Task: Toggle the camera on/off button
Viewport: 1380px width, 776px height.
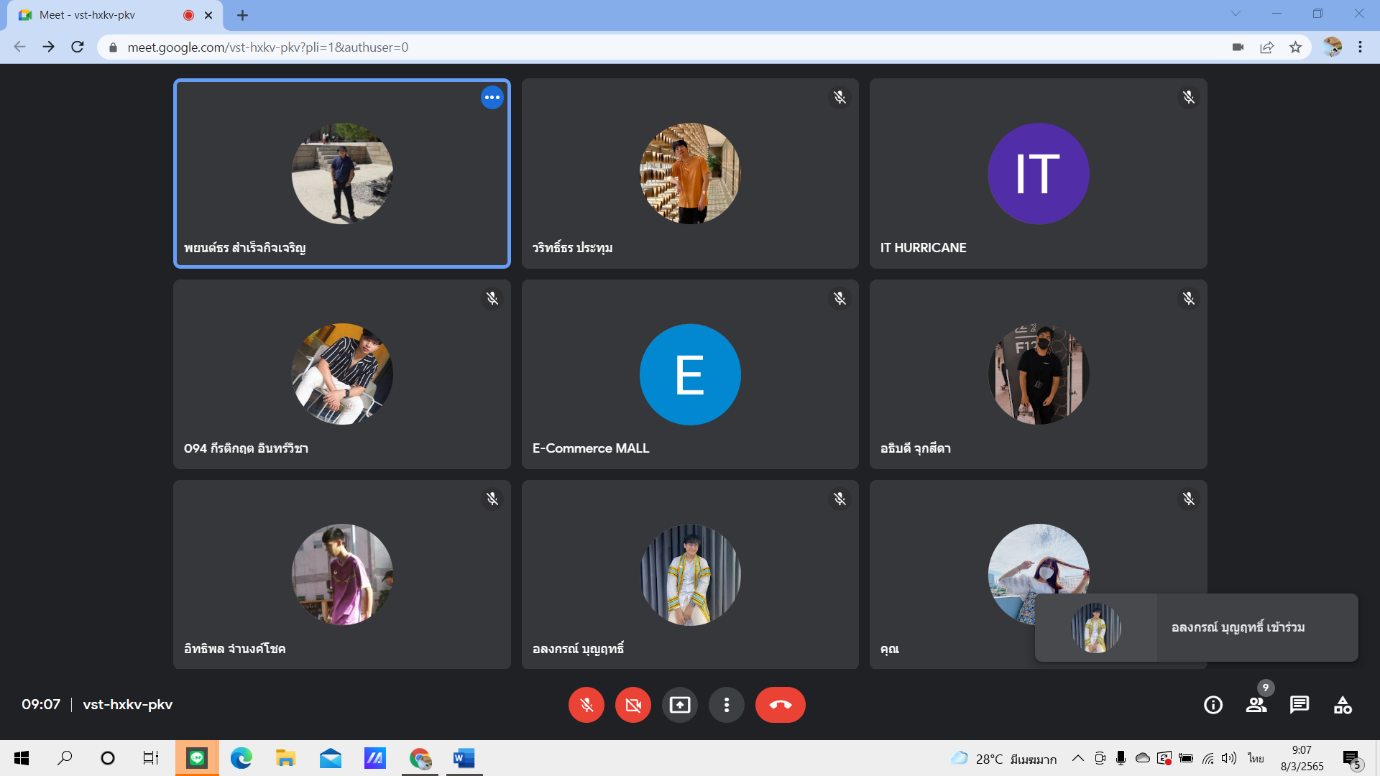Action: 633,705
